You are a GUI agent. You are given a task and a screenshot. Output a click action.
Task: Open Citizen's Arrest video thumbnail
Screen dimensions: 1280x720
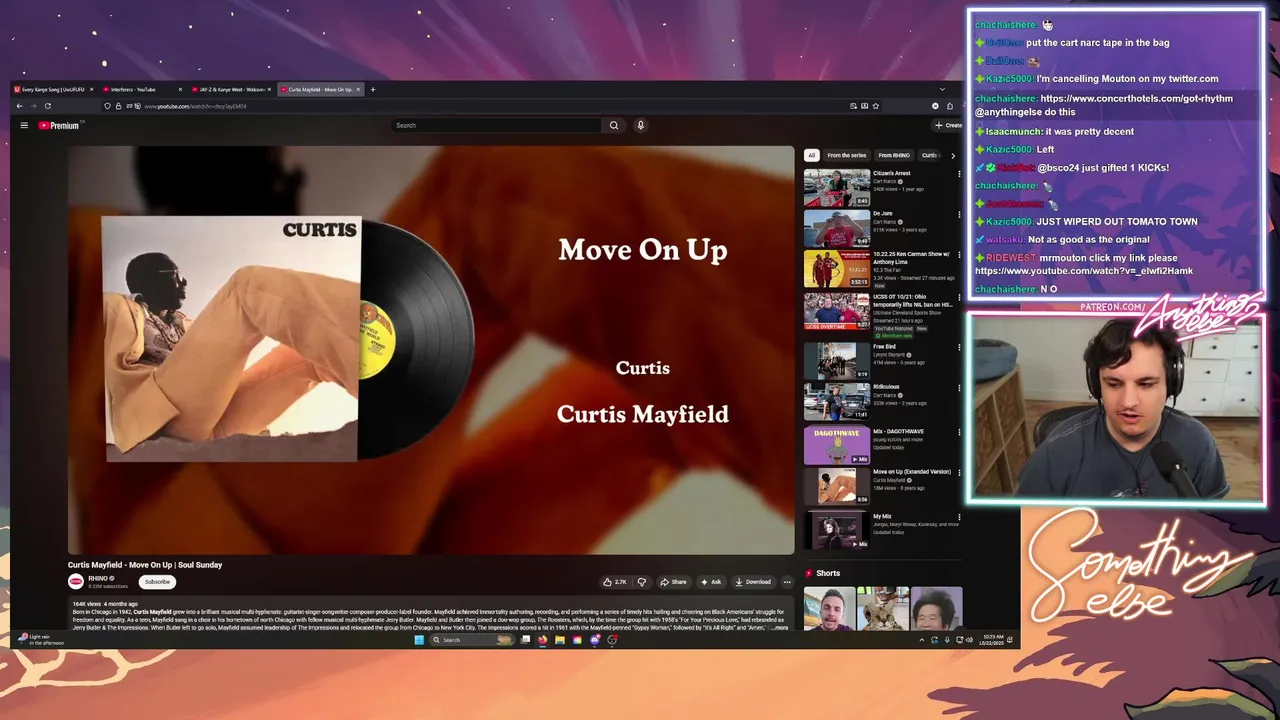pyautogui.click(x=837, y=187)
